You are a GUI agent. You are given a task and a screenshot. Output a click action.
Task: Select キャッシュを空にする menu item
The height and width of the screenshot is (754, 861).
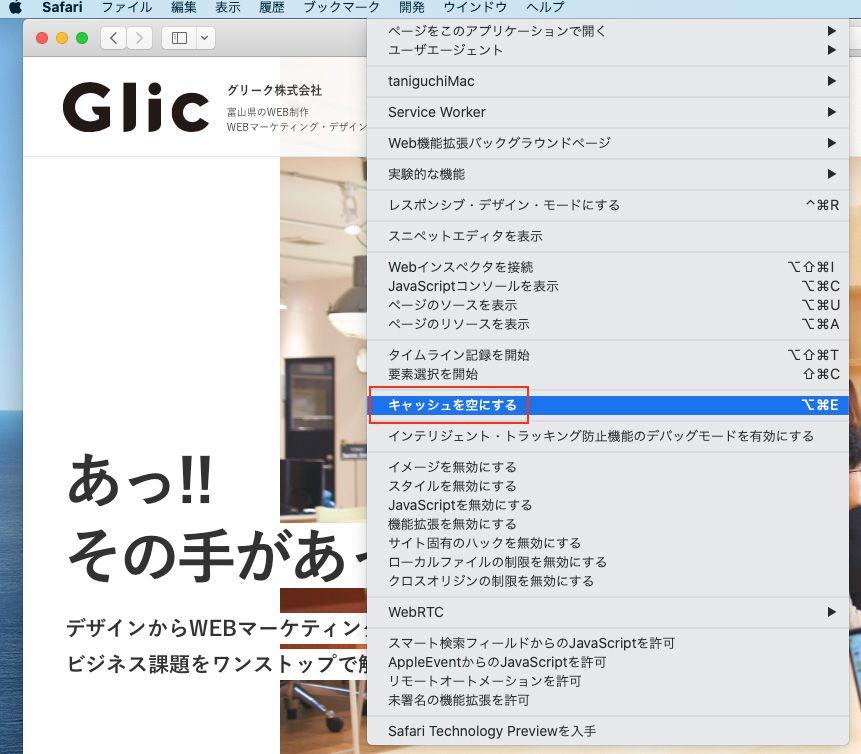(452, 405)
